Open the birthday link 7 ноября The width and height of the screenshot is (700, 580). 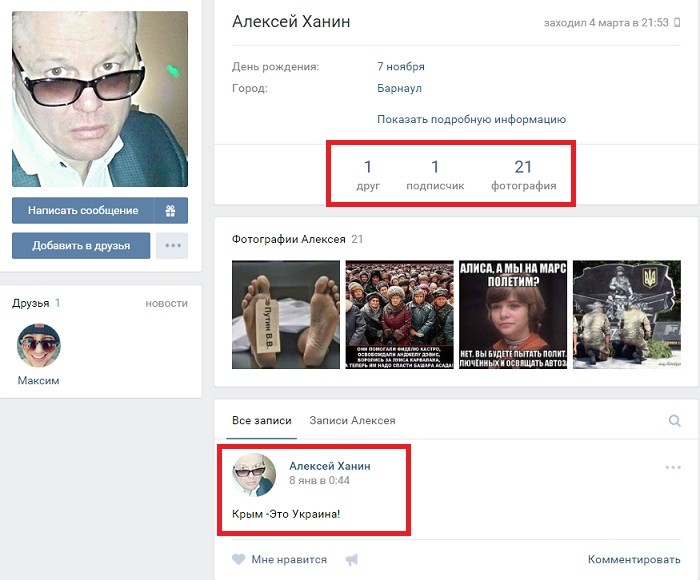pyautogui.click(x=400, y=66)
